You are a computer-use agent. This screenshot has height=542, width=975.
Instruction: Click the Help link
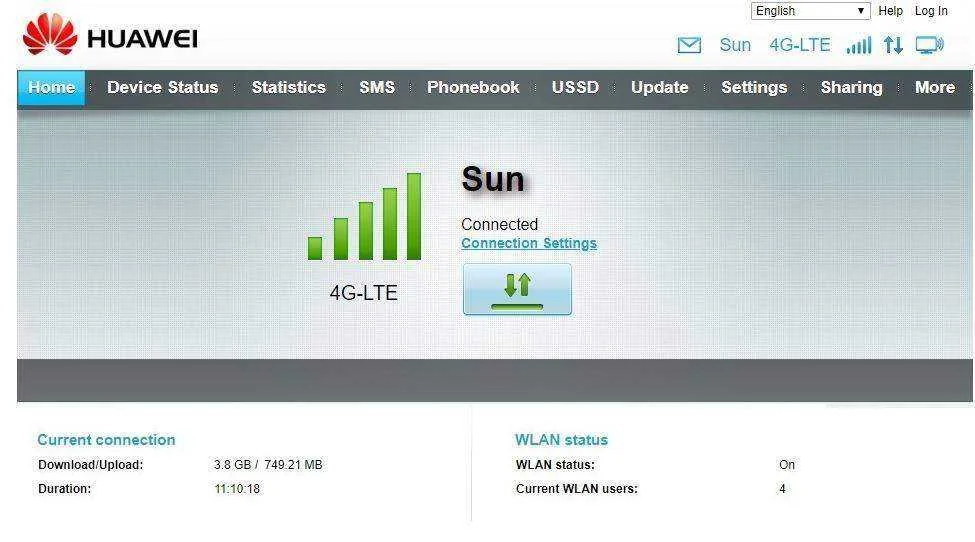[x=890, y=11]
